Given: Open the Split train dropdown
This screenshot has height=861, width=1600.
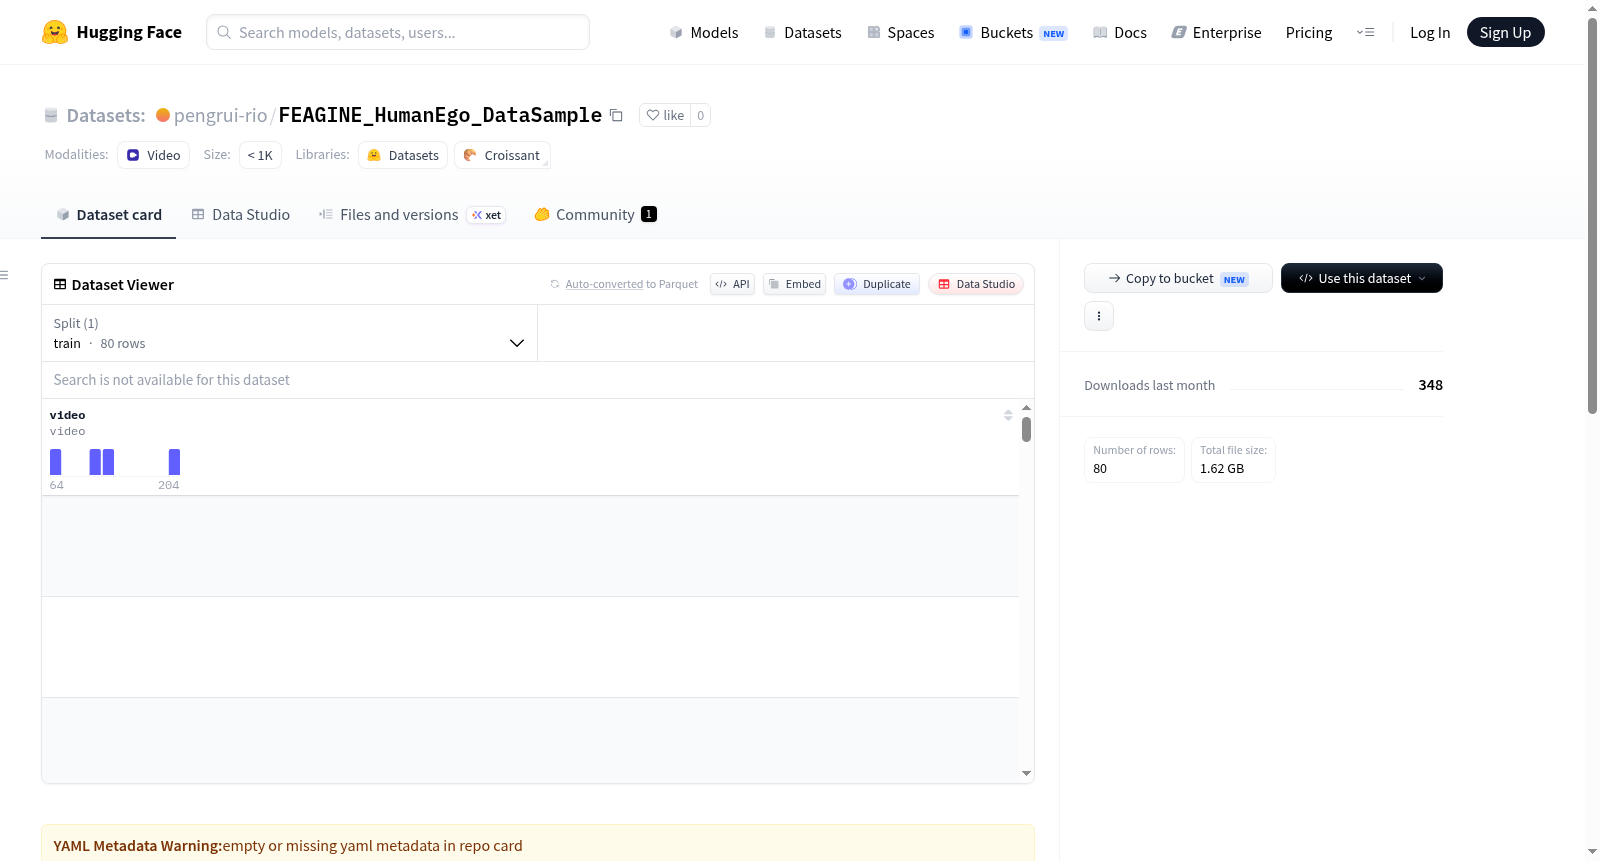Looking at the screenshot, I should pos(290,333).
